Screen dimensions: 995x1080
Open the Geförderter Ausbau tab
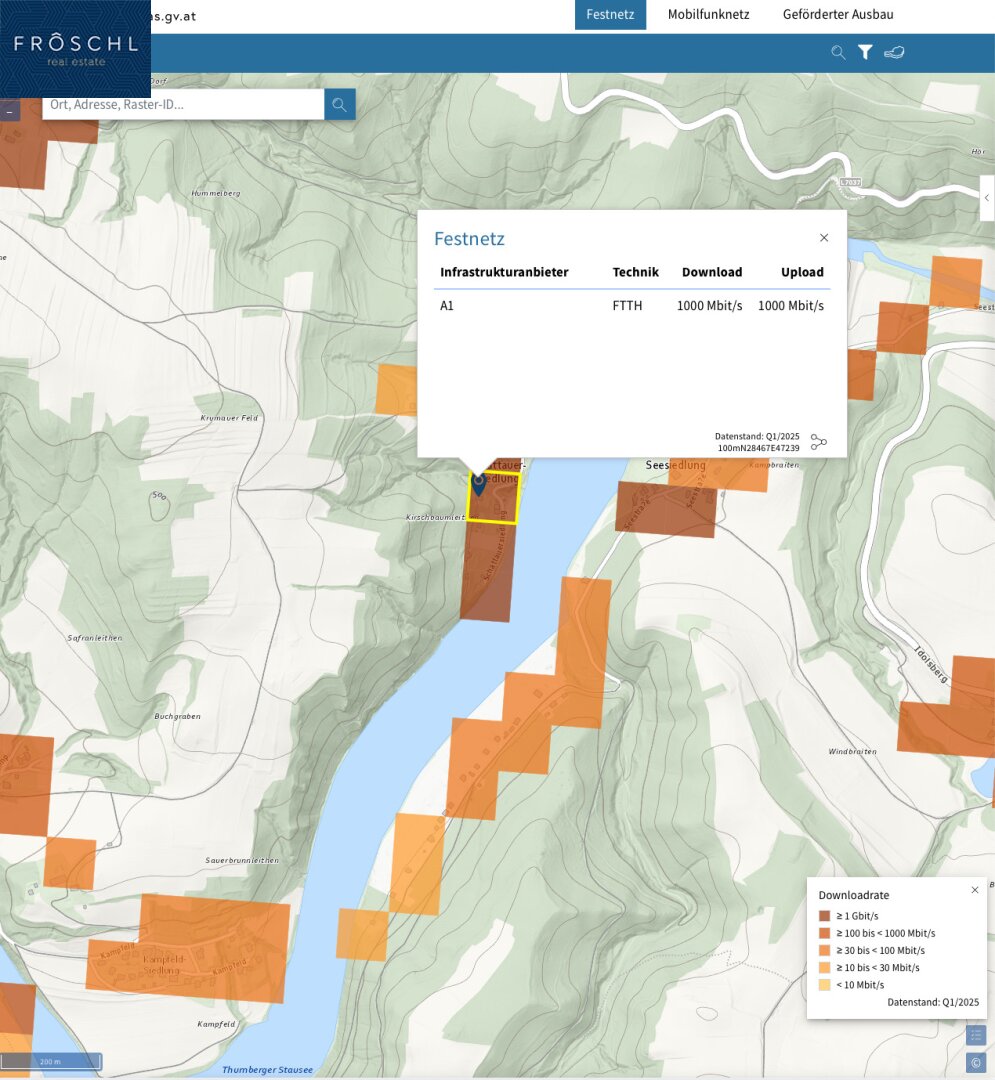(x=838, y=15)
